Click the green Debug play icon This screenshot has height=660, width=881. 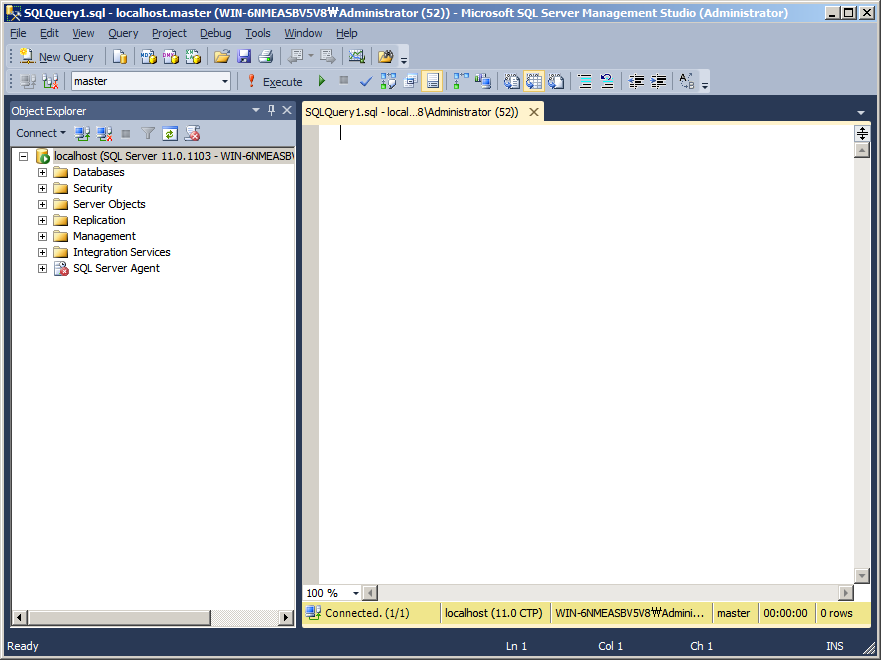[322, 81]
